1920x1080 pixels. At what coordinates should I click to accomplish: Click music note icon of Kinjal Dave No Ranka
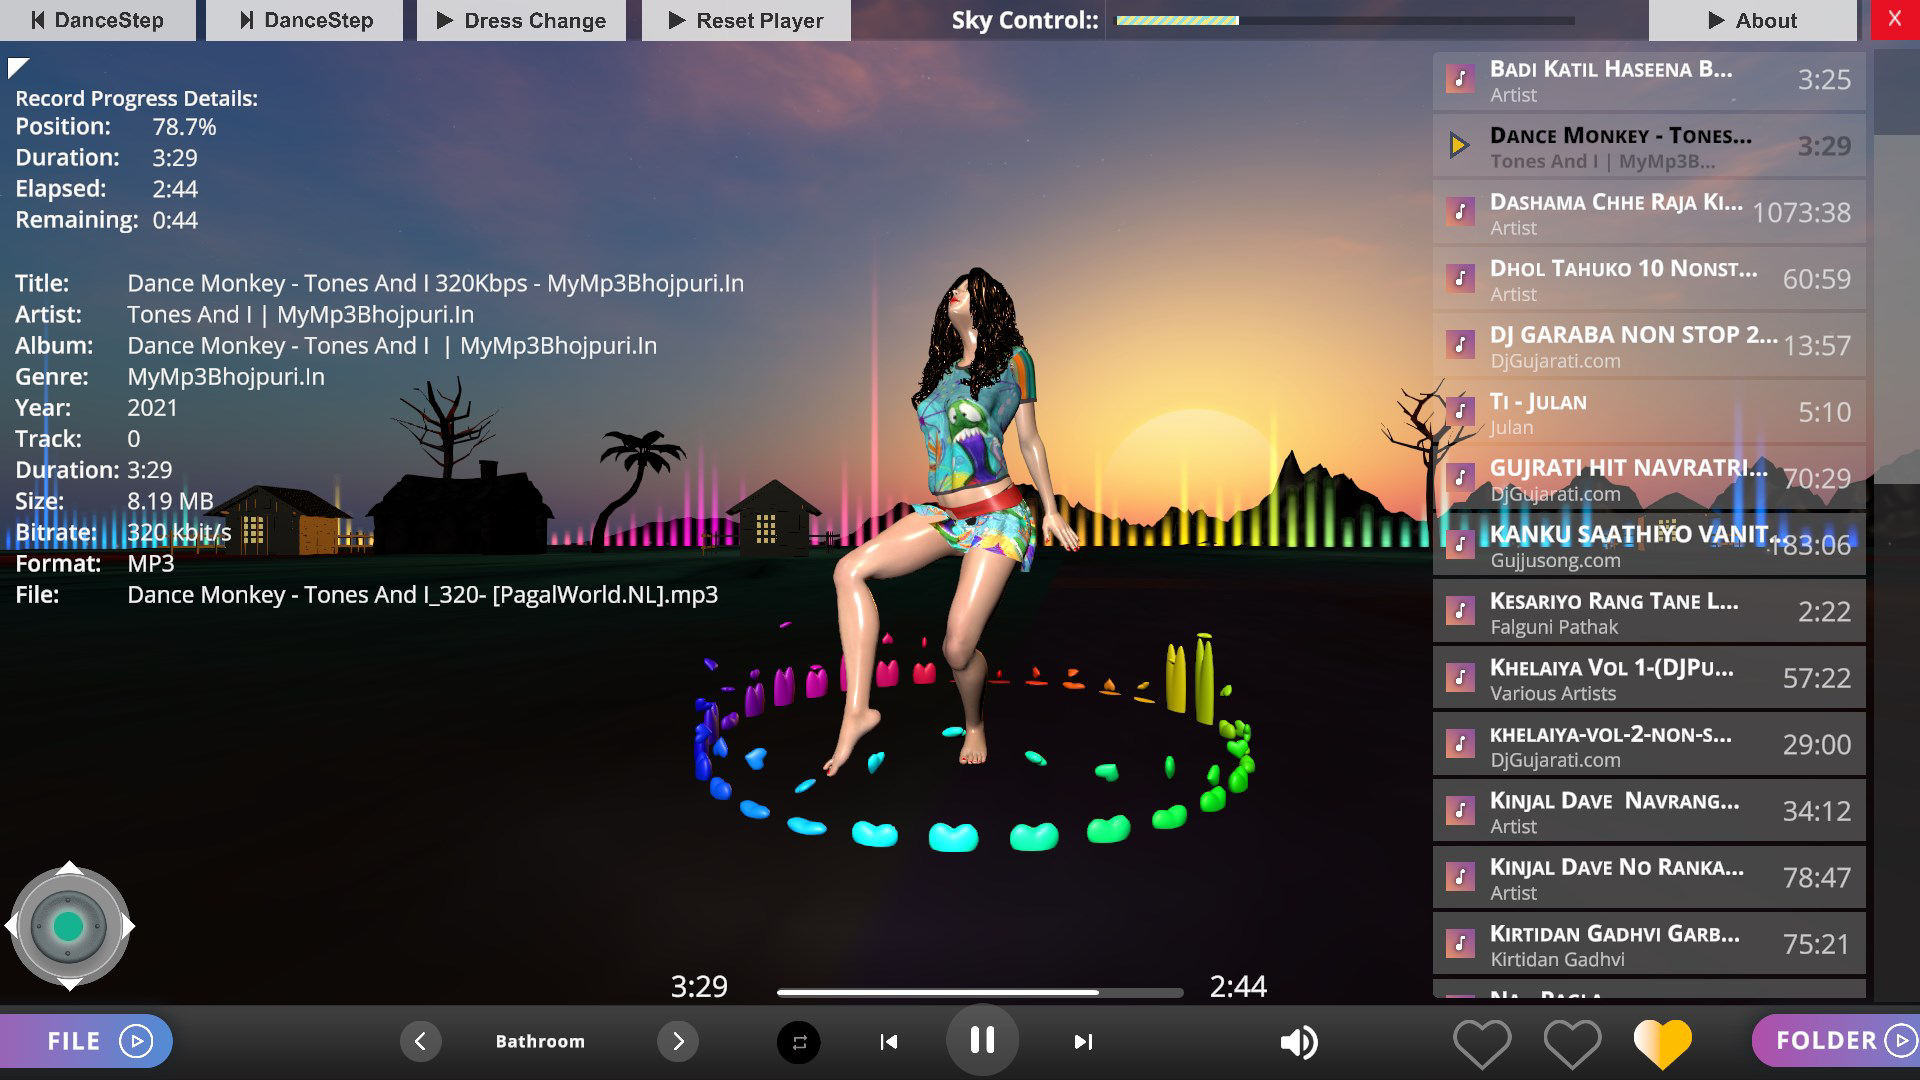click(x=1460, y=877)
